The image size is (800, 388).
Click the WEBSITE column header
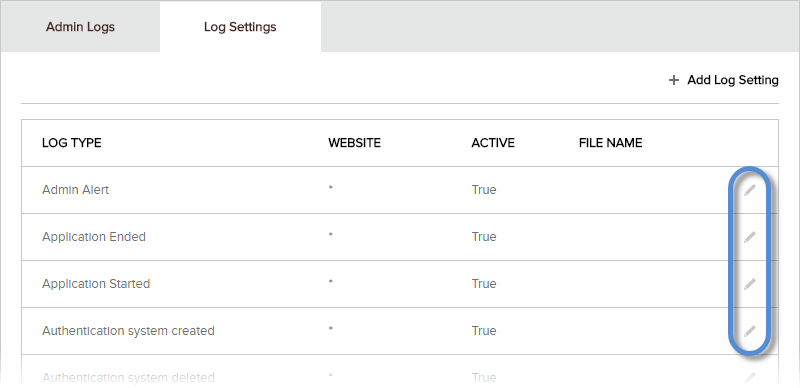click(355, 143)
